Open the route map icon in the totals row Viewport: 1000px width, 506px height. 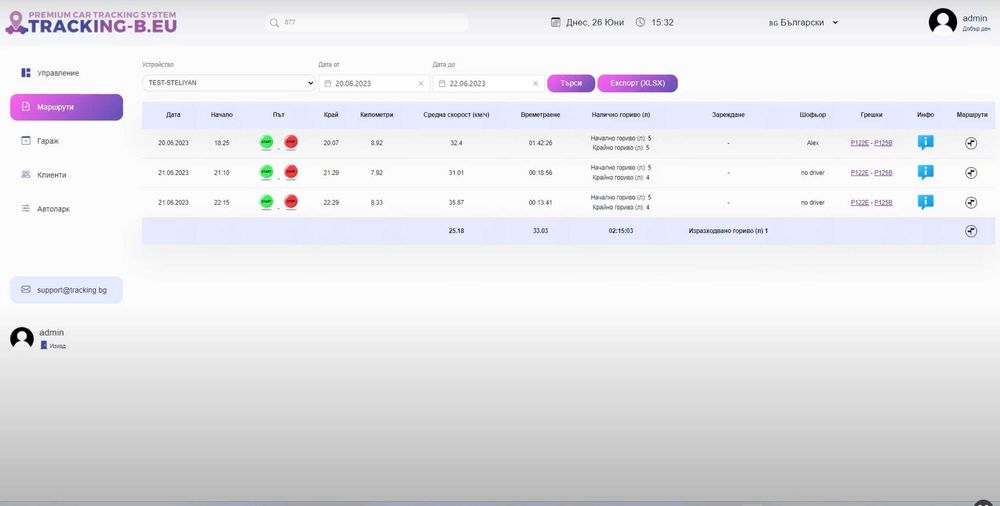click(x=971, y=231)
